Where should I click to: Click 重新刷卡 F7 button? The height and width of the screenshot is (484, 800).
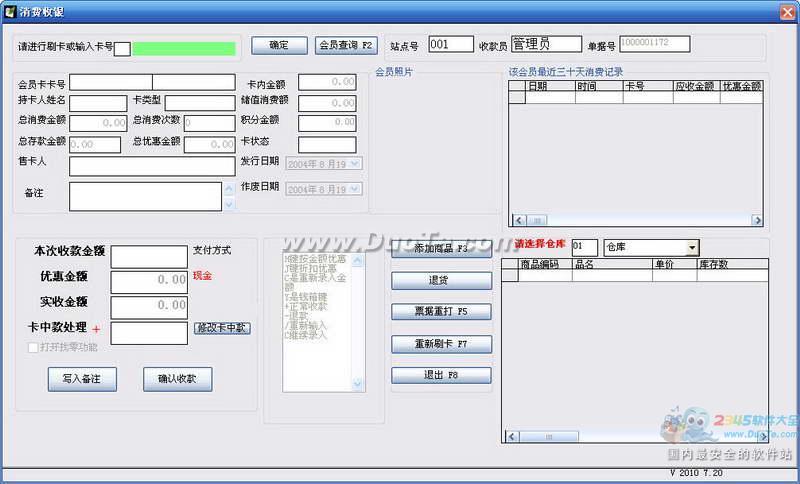coord(441,344)
